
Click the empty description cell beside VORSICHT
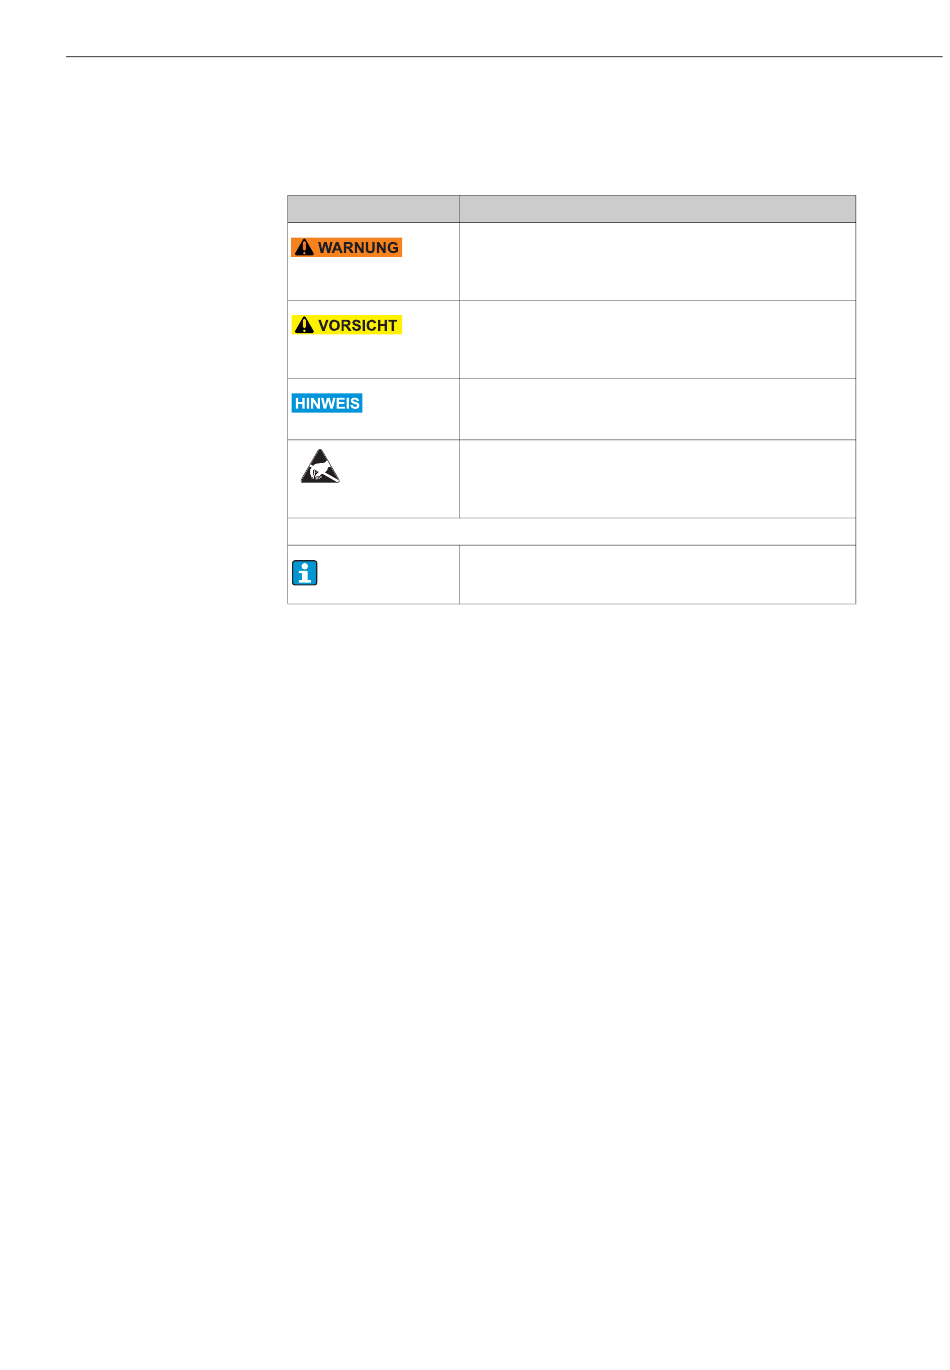pyautogui.click(x=657, y=340)
